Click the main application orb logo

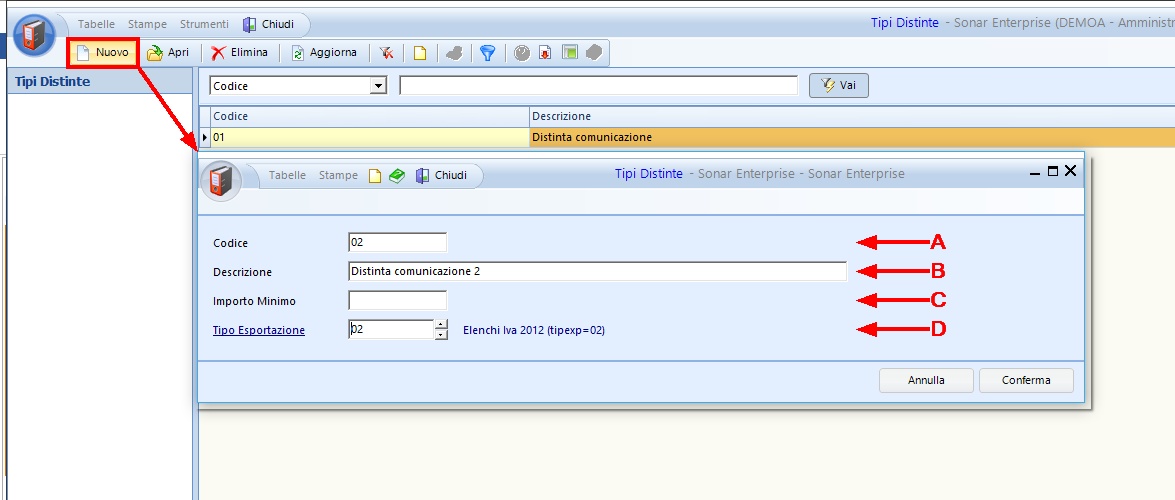[x=35, y=36]
